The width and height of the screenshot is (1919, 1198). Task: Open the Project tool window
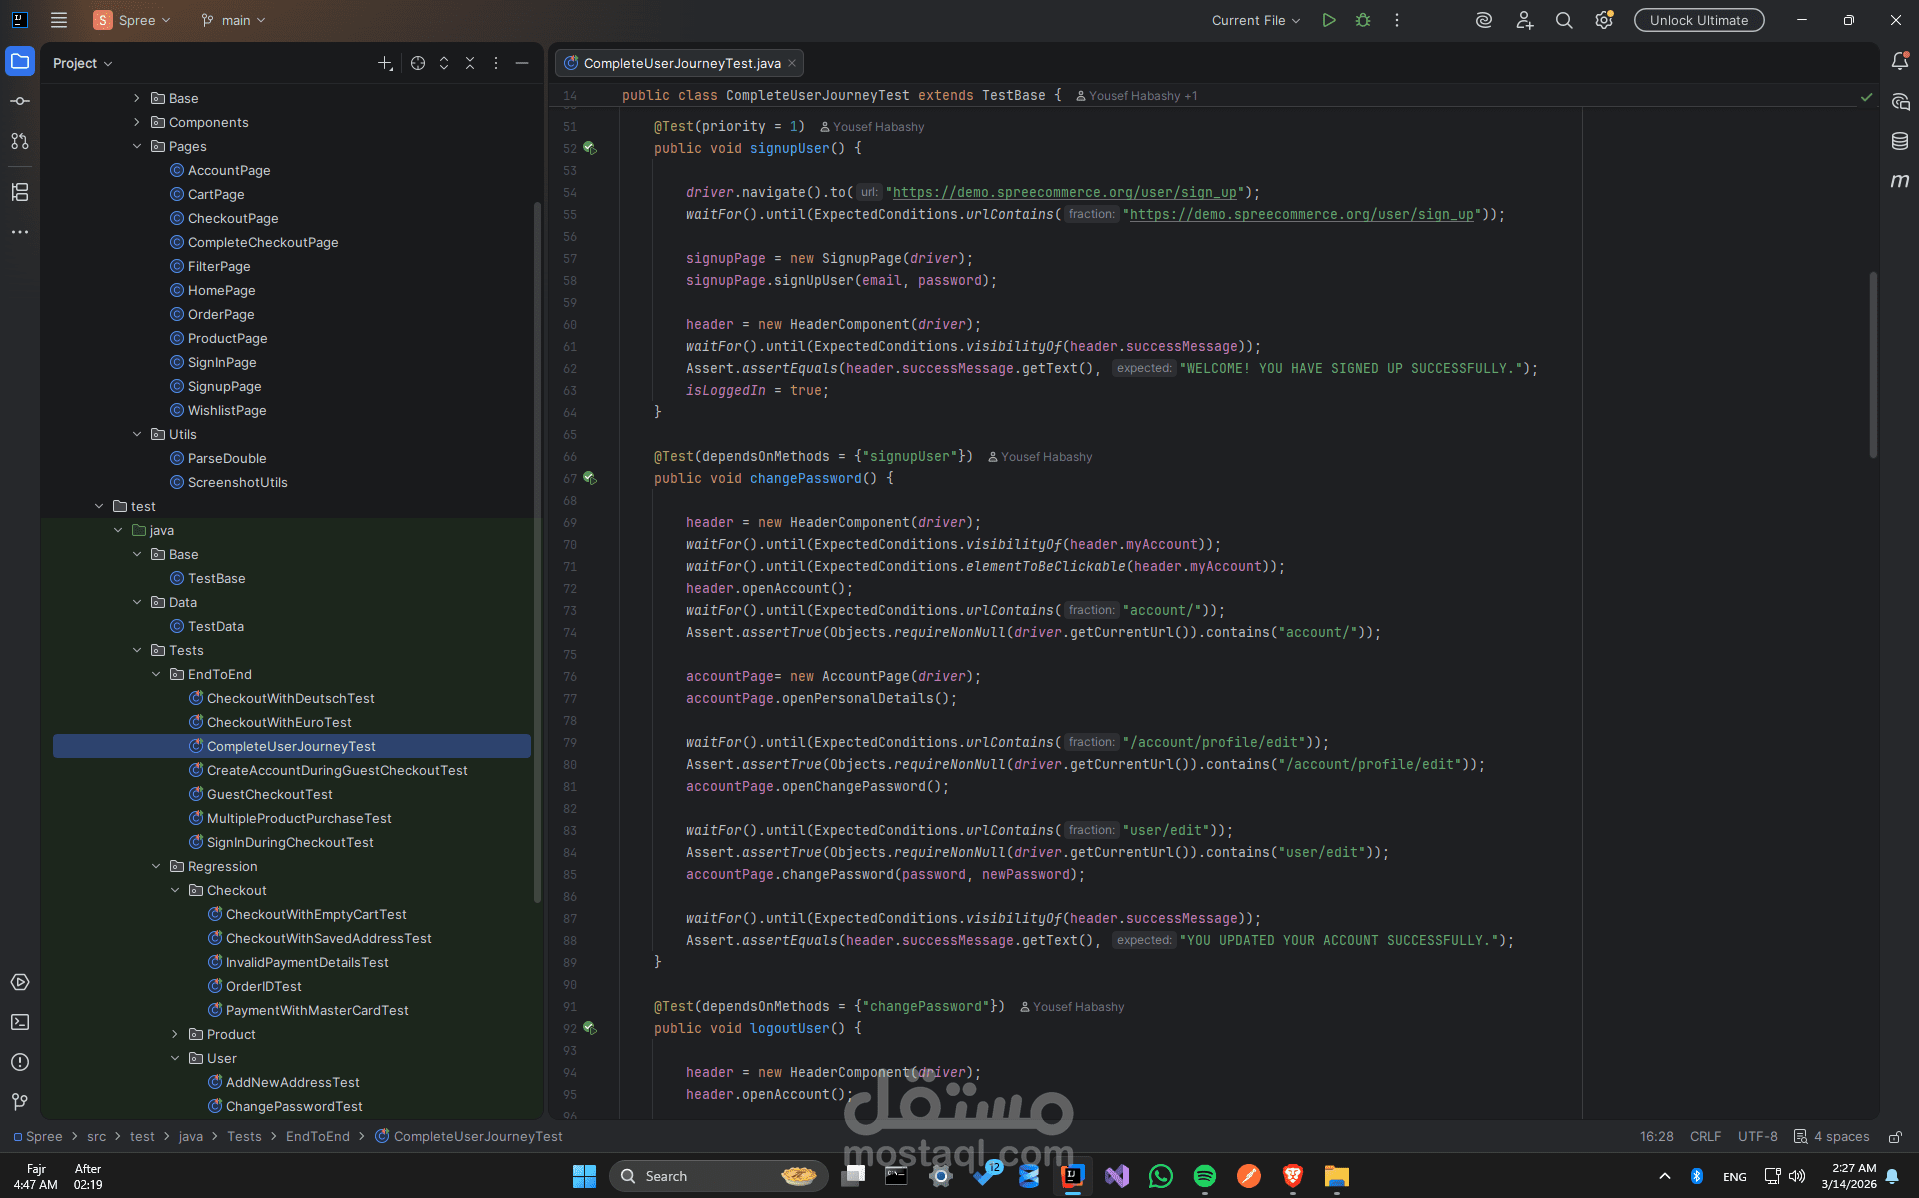coord(20,61)
